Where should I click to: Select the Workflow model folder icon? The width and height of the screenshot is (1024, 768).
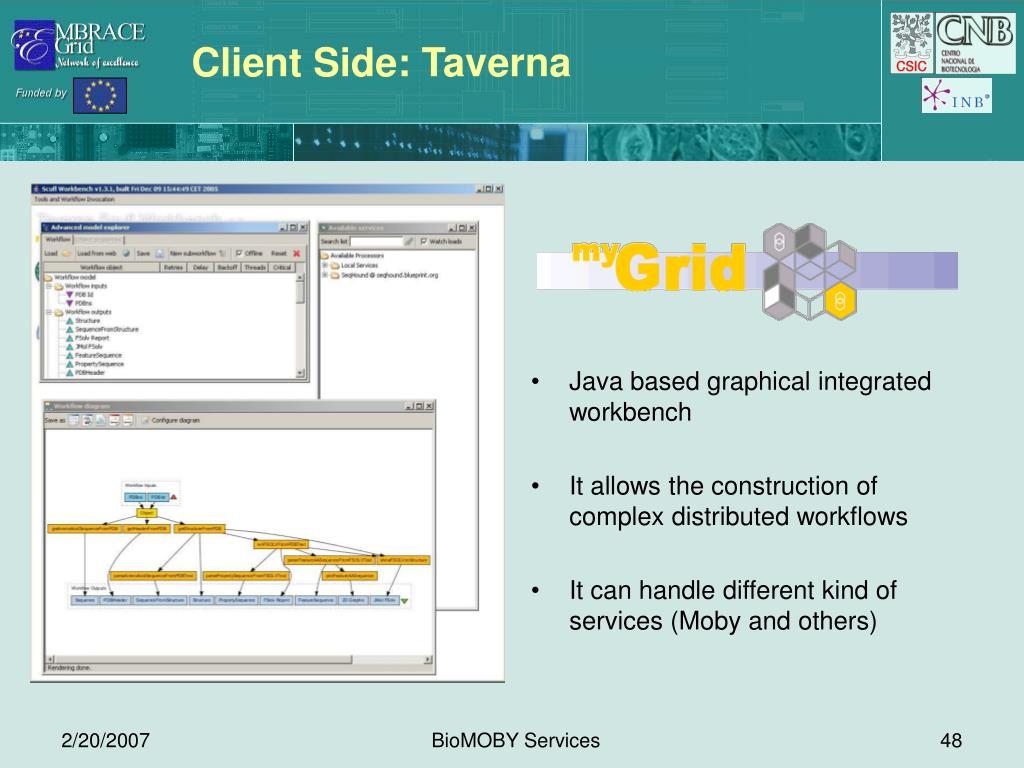click(48, 278)
